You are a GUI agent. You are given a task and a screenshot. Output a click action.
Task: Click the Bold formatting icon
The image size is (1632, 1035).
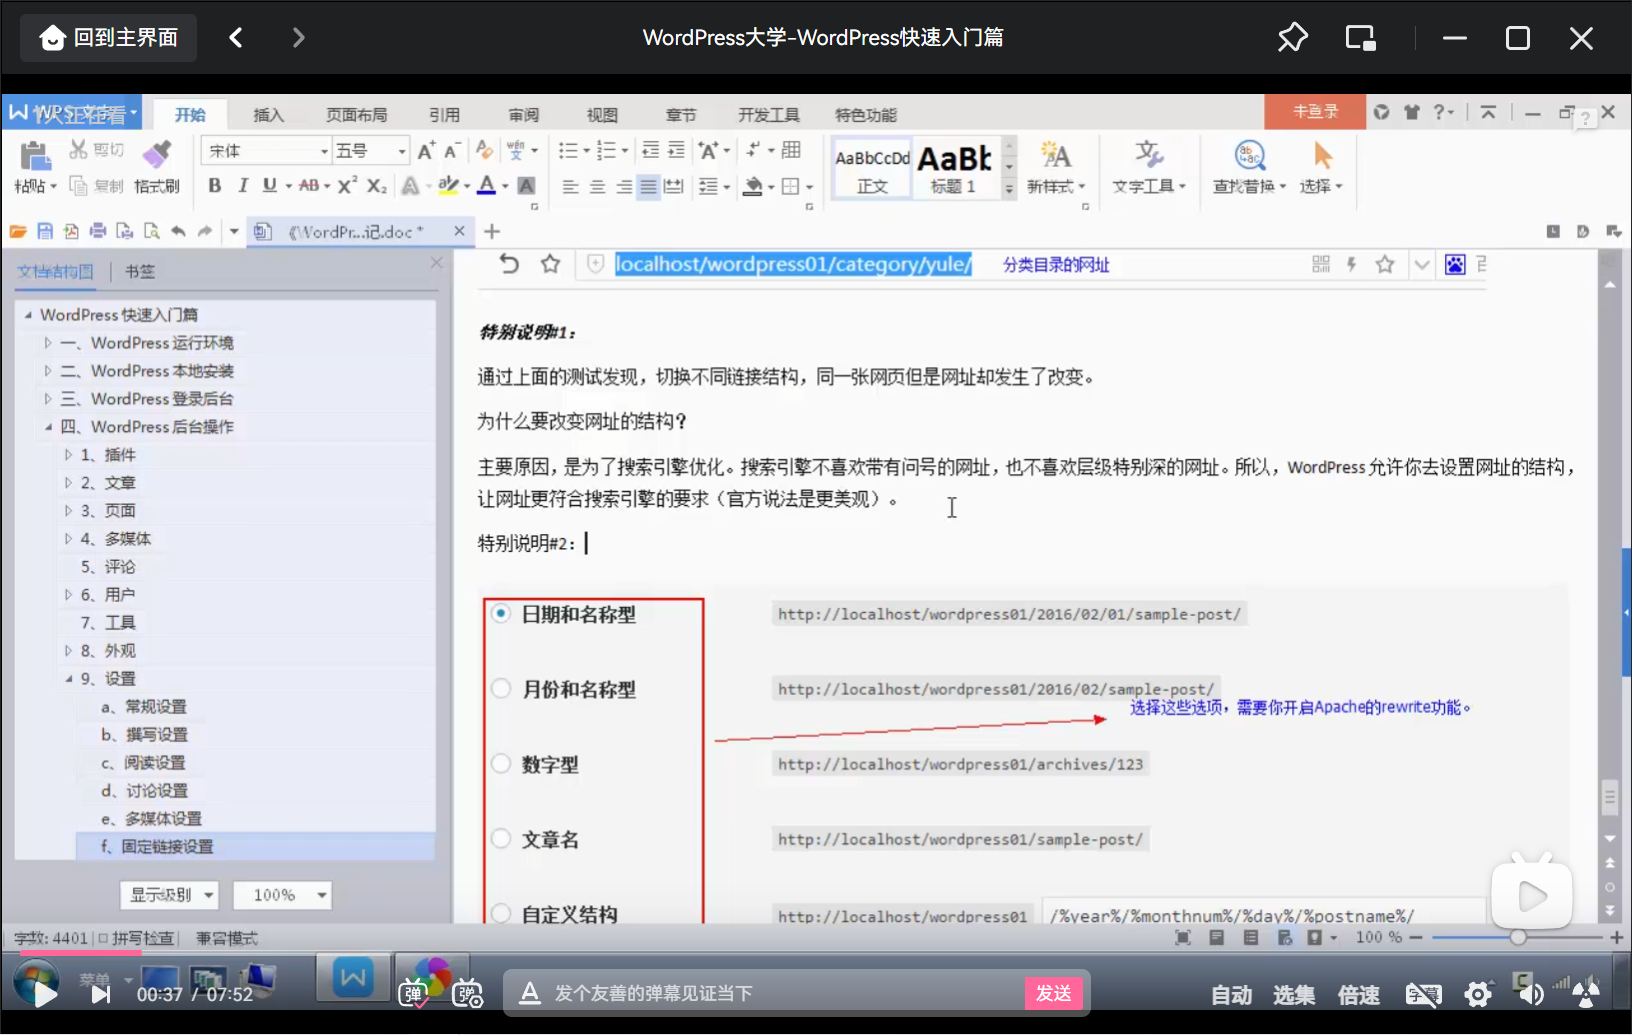pos(214,186)
